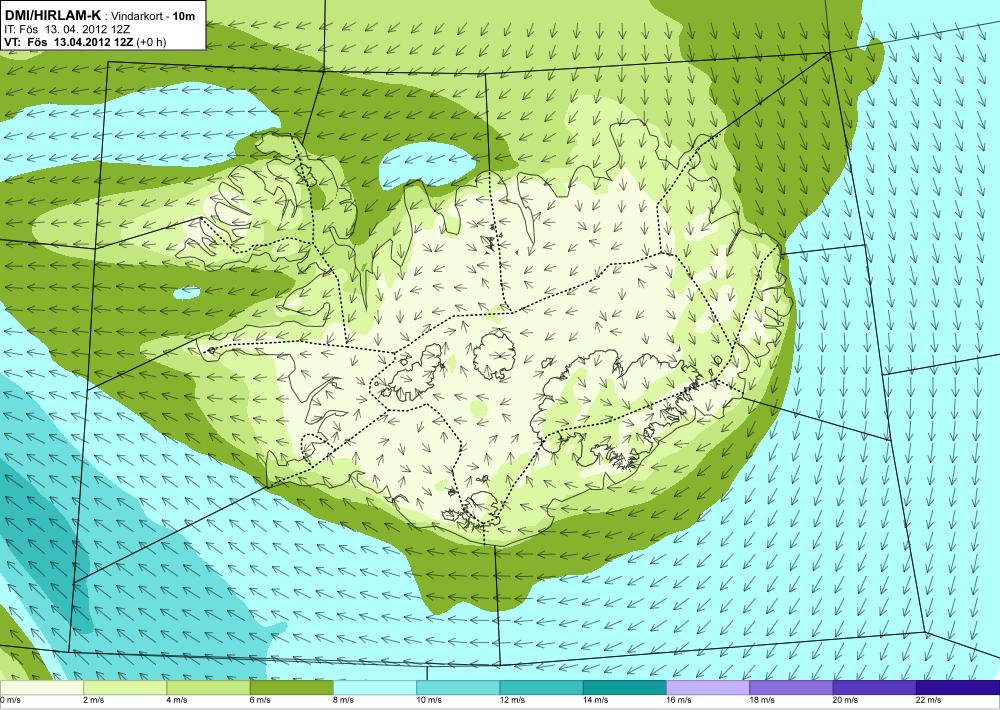The width and height of the screenshot is (1000, 710).
Task: Click the "20 m/s" legend label
Action: pyautogui.click(x=846, y=700)
